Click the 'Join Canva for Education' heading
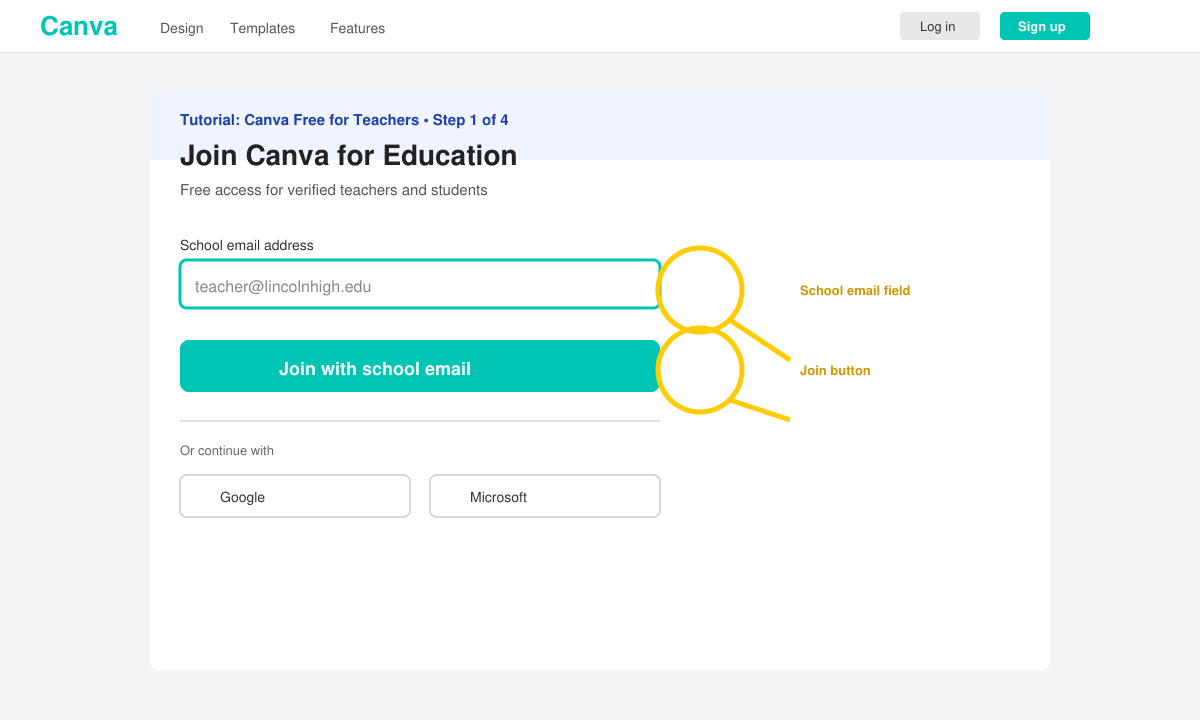The image size is (1200, 720). 349,156
